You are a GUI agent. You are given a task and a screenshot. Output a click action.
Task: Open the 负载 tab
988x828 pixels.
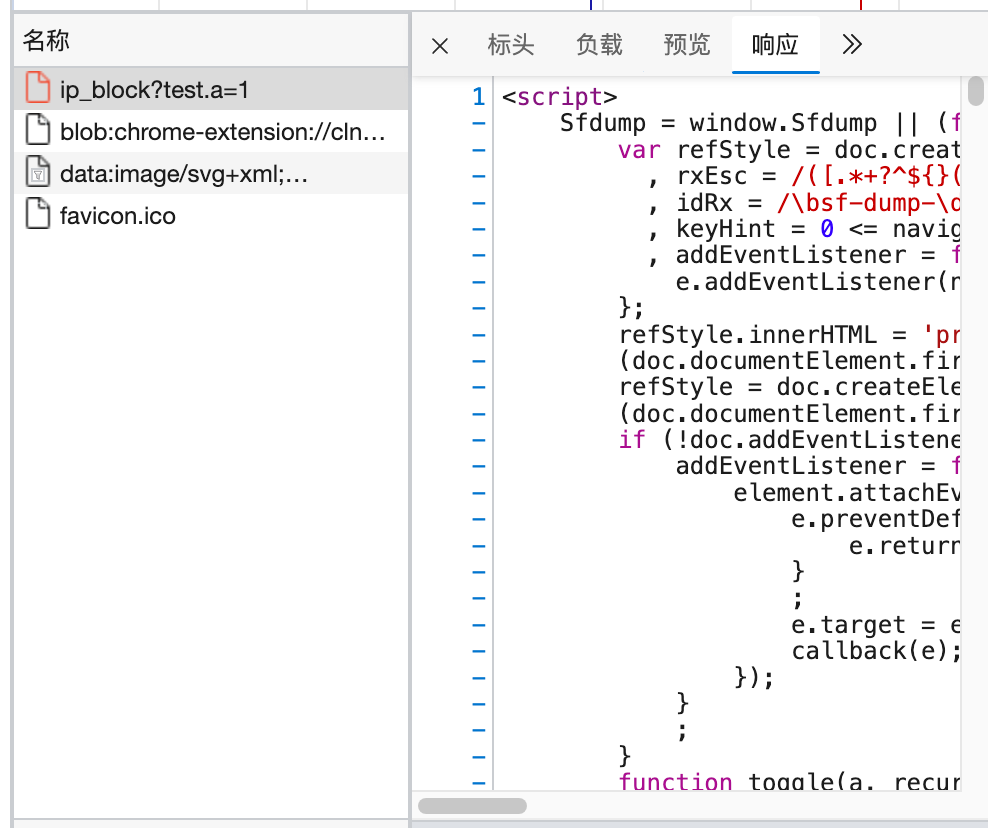tap(599, 45)
